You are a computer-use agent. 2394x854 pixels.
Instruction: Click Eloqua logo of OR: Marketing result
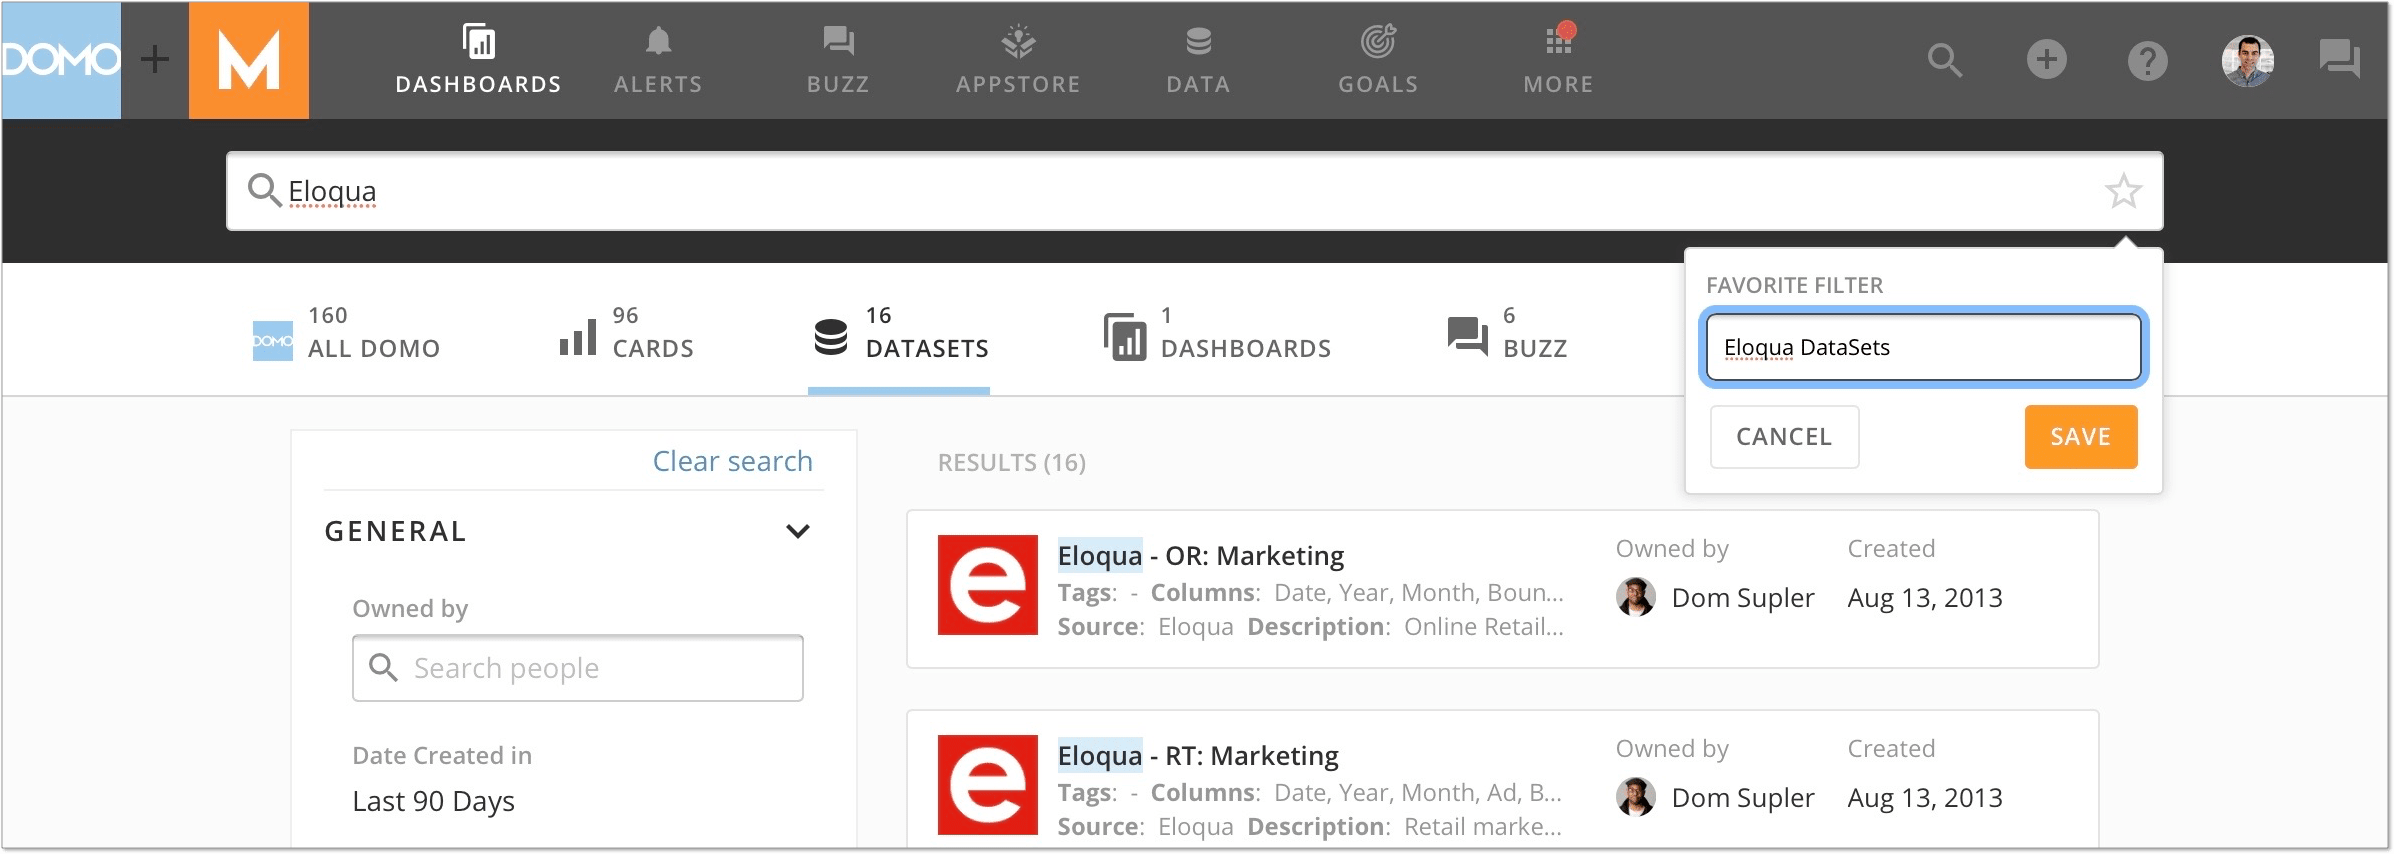[988, 585]
